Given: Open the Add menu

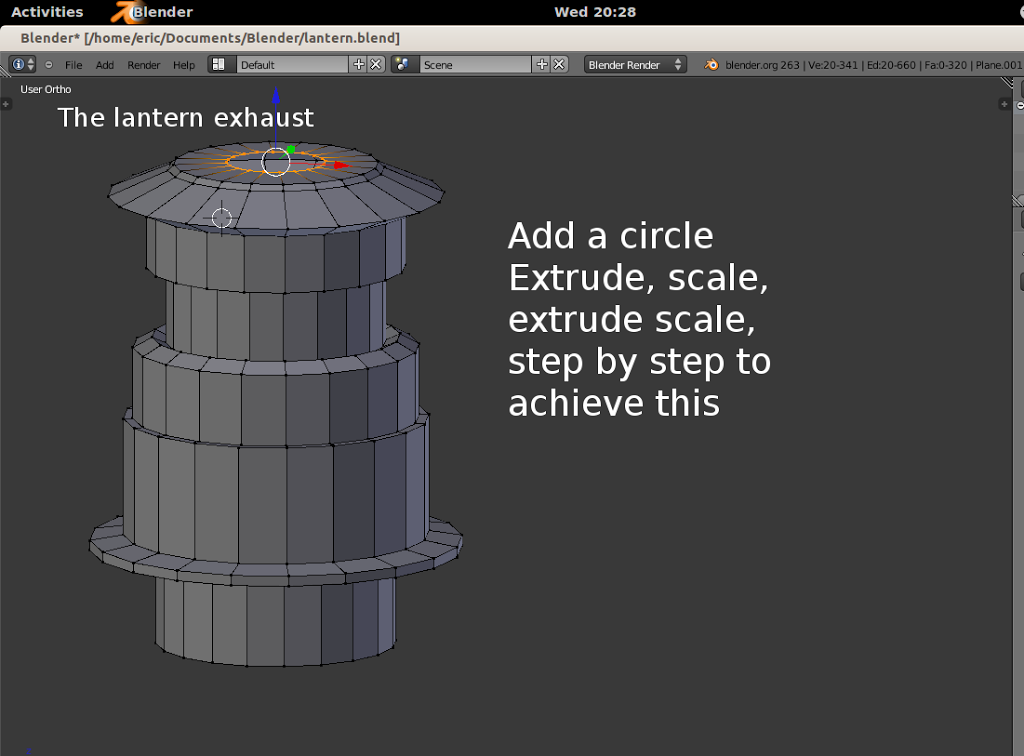Looking at the screenshot, I should [105, 65].
